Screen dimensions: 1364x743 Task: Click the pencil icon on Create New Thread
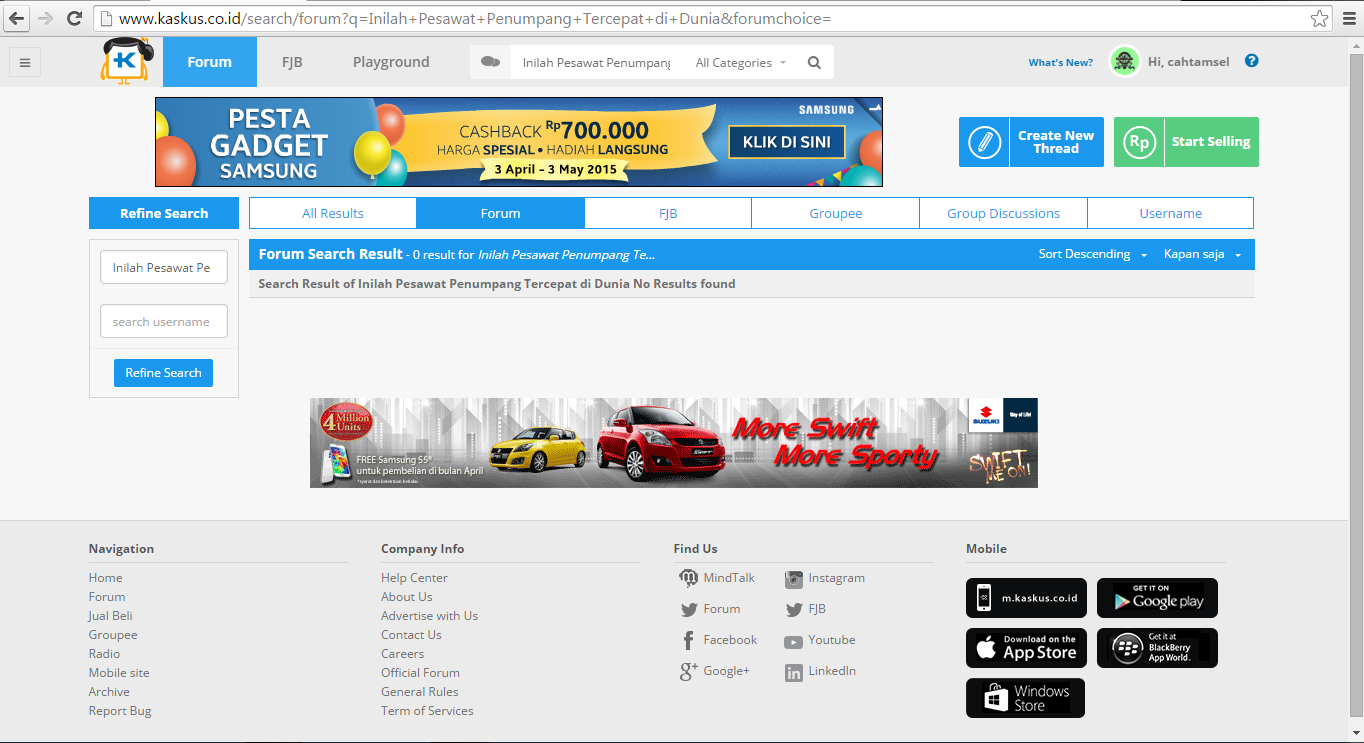984,142
